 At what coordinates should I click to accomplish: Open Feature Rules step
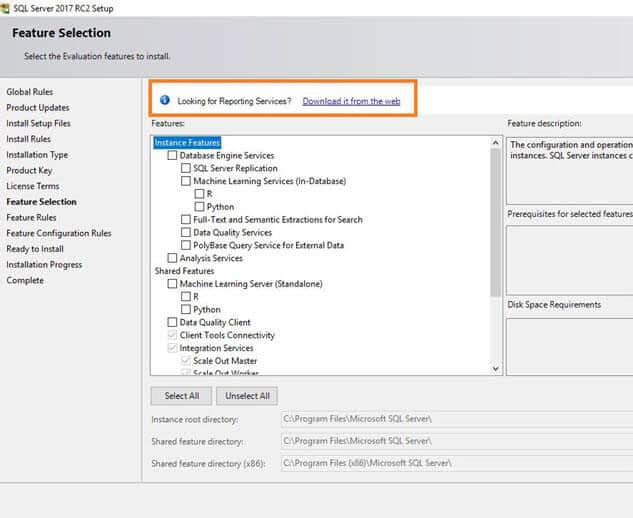pyautogui.click(x=31, y=218)
